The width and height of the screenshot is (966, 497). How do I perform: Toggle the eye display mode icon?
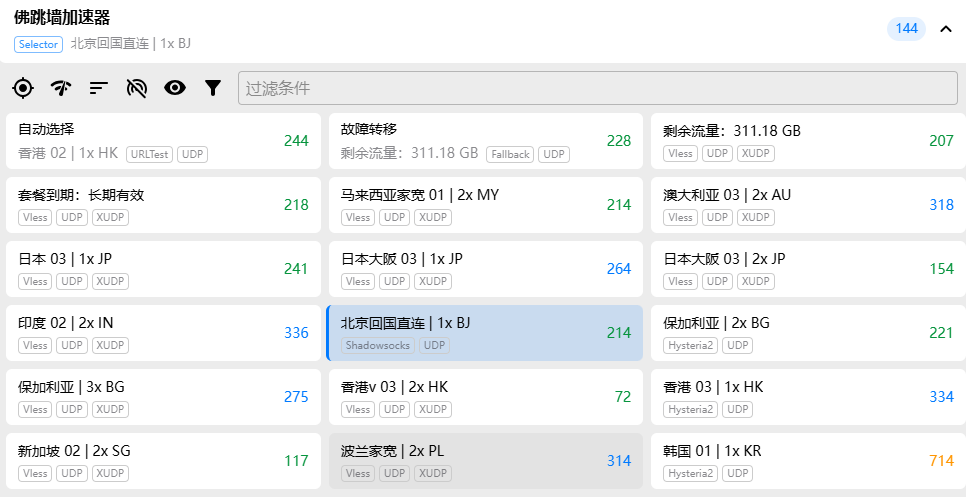(175, 88)
